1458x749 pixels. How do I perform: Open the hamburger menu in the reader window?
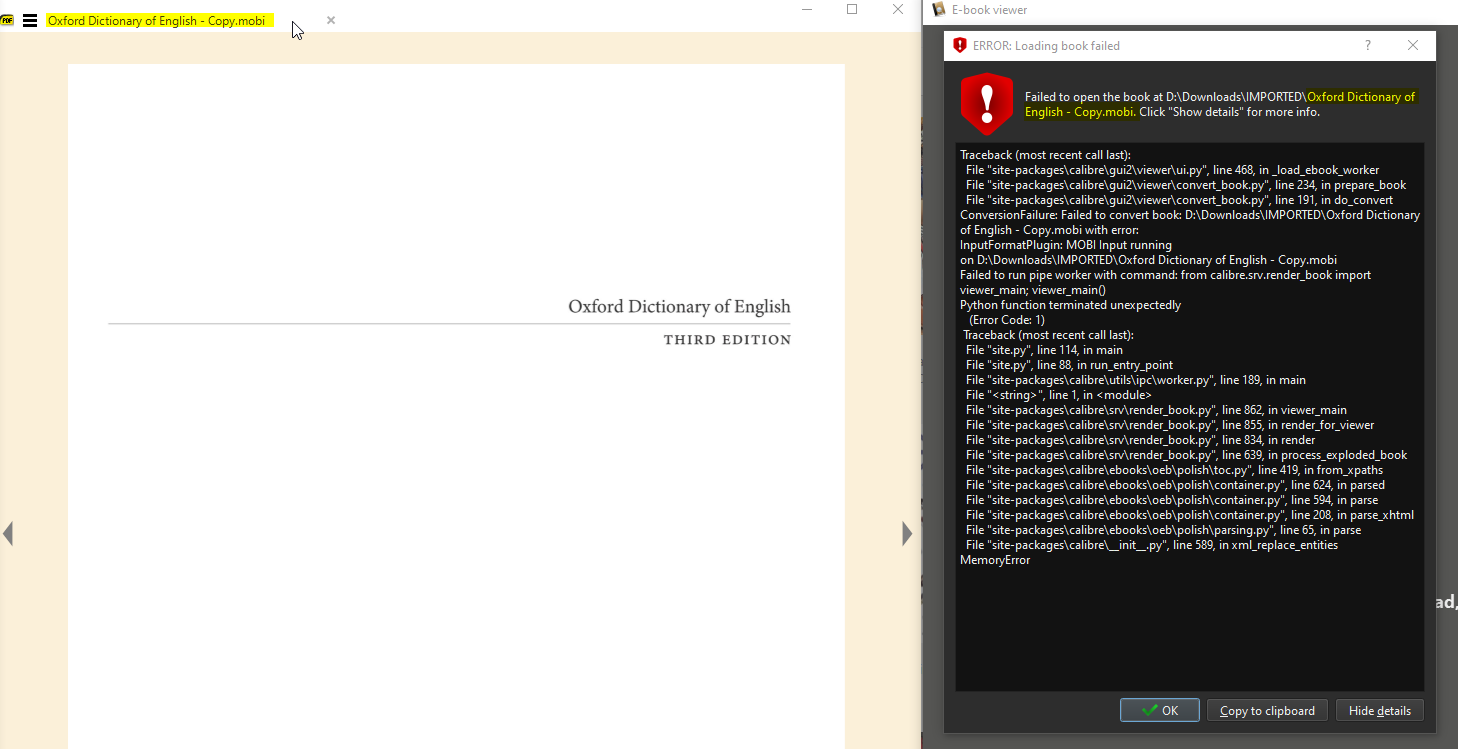tap(30, 20)
